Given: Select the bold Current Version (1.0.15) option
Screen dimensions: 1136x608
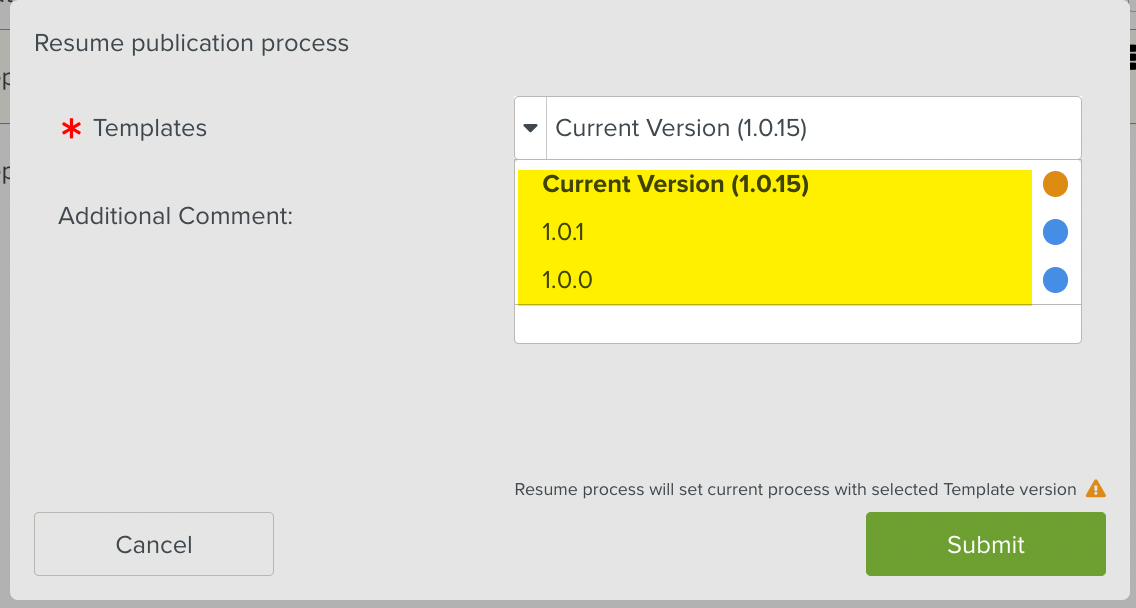Looking at the screenshot, I should tap(675, 184).
